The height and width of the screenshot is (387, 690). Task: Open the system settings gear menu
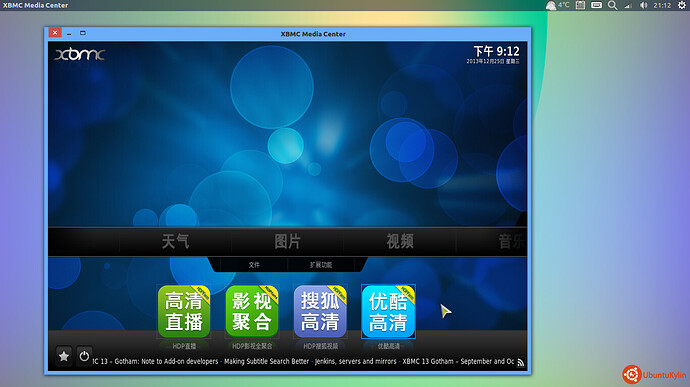pyautogui.click(x=682, y=5)
